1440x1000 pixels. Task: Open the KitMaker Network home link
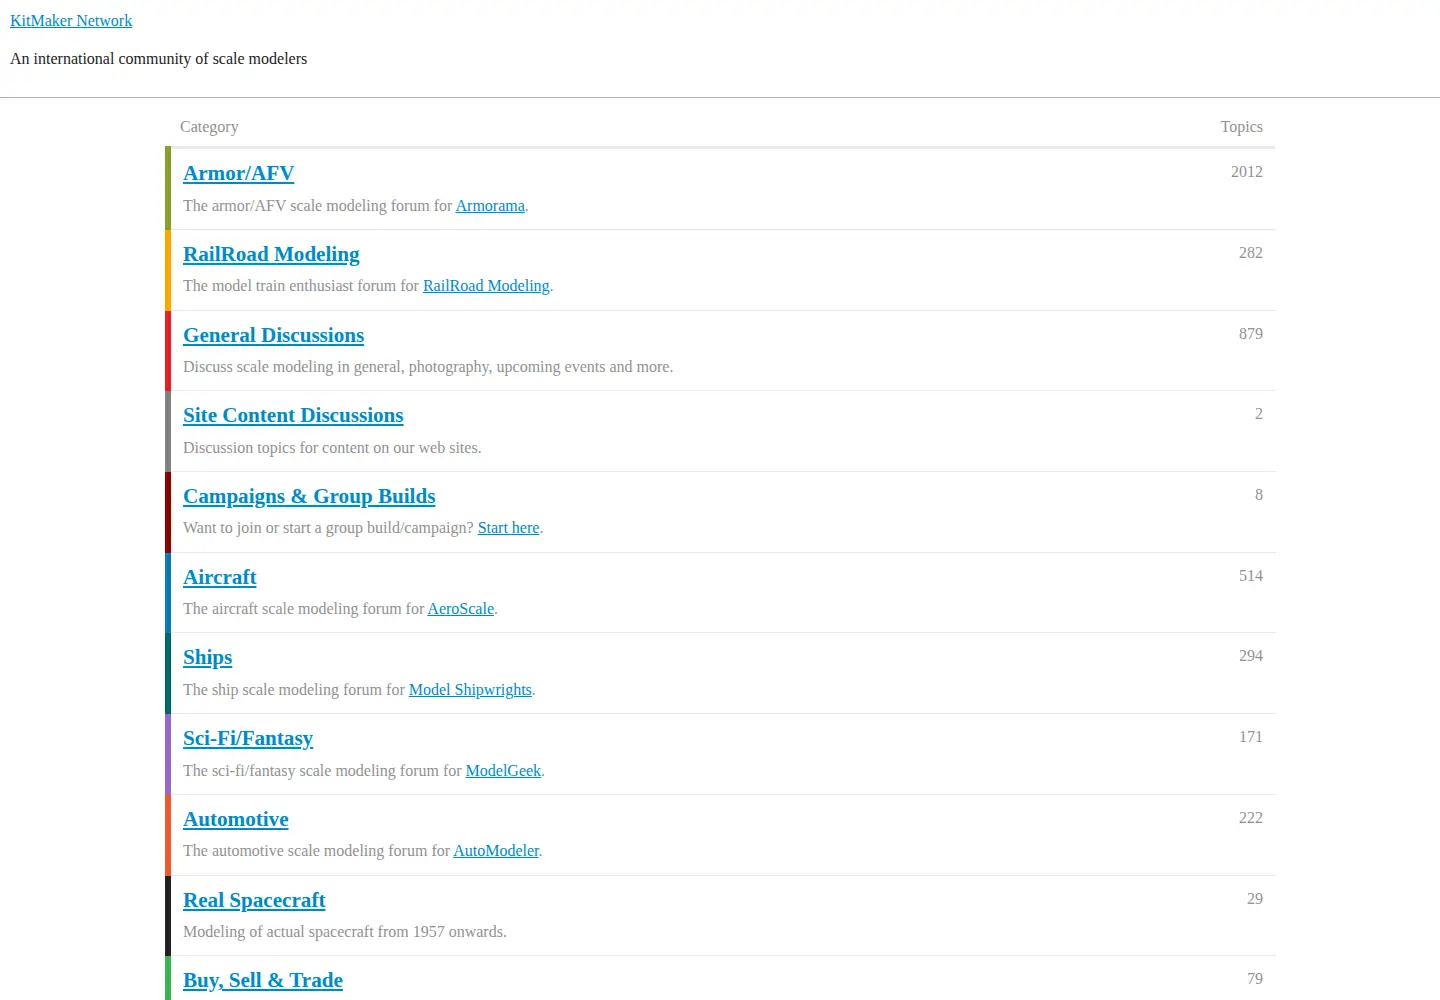71,21
